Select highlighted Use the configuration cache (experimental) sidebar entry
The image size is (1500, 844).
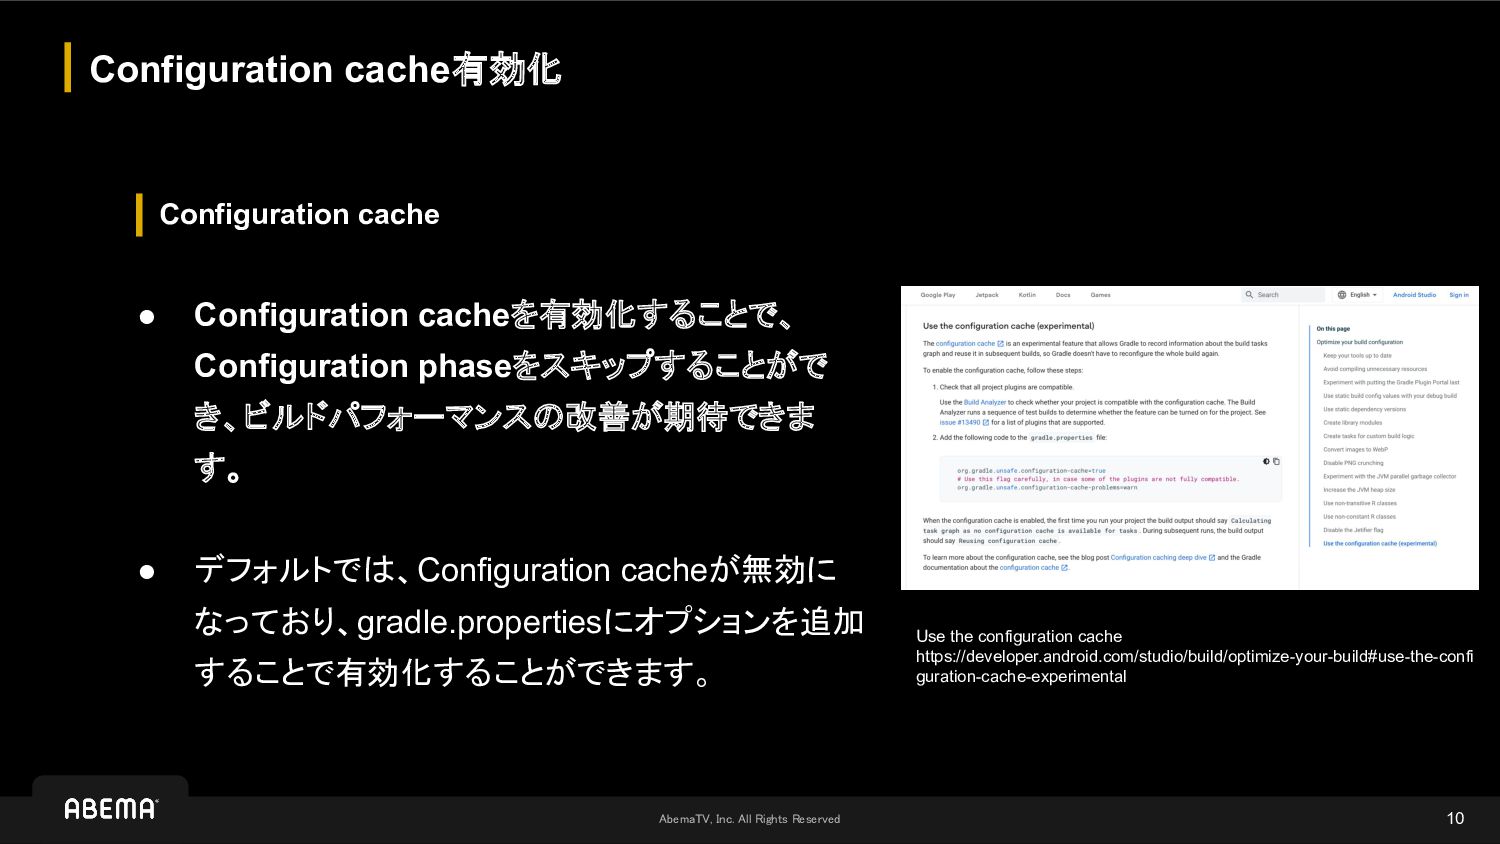pos(1379,544)
